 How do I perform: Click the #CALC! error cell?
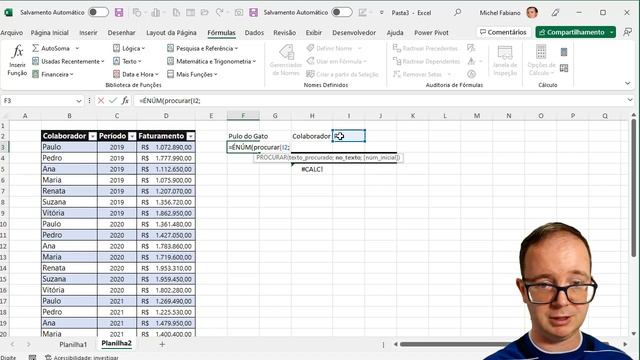tap(312, 169)
